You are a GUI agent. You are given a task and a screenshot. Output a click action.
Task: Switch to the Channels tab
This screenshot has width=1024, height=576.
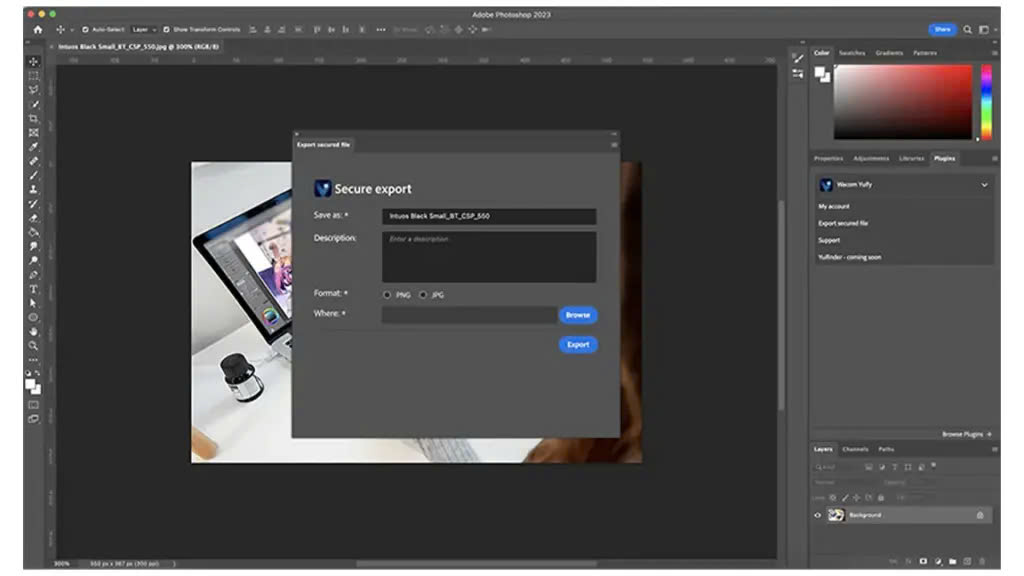coord(855,449)
